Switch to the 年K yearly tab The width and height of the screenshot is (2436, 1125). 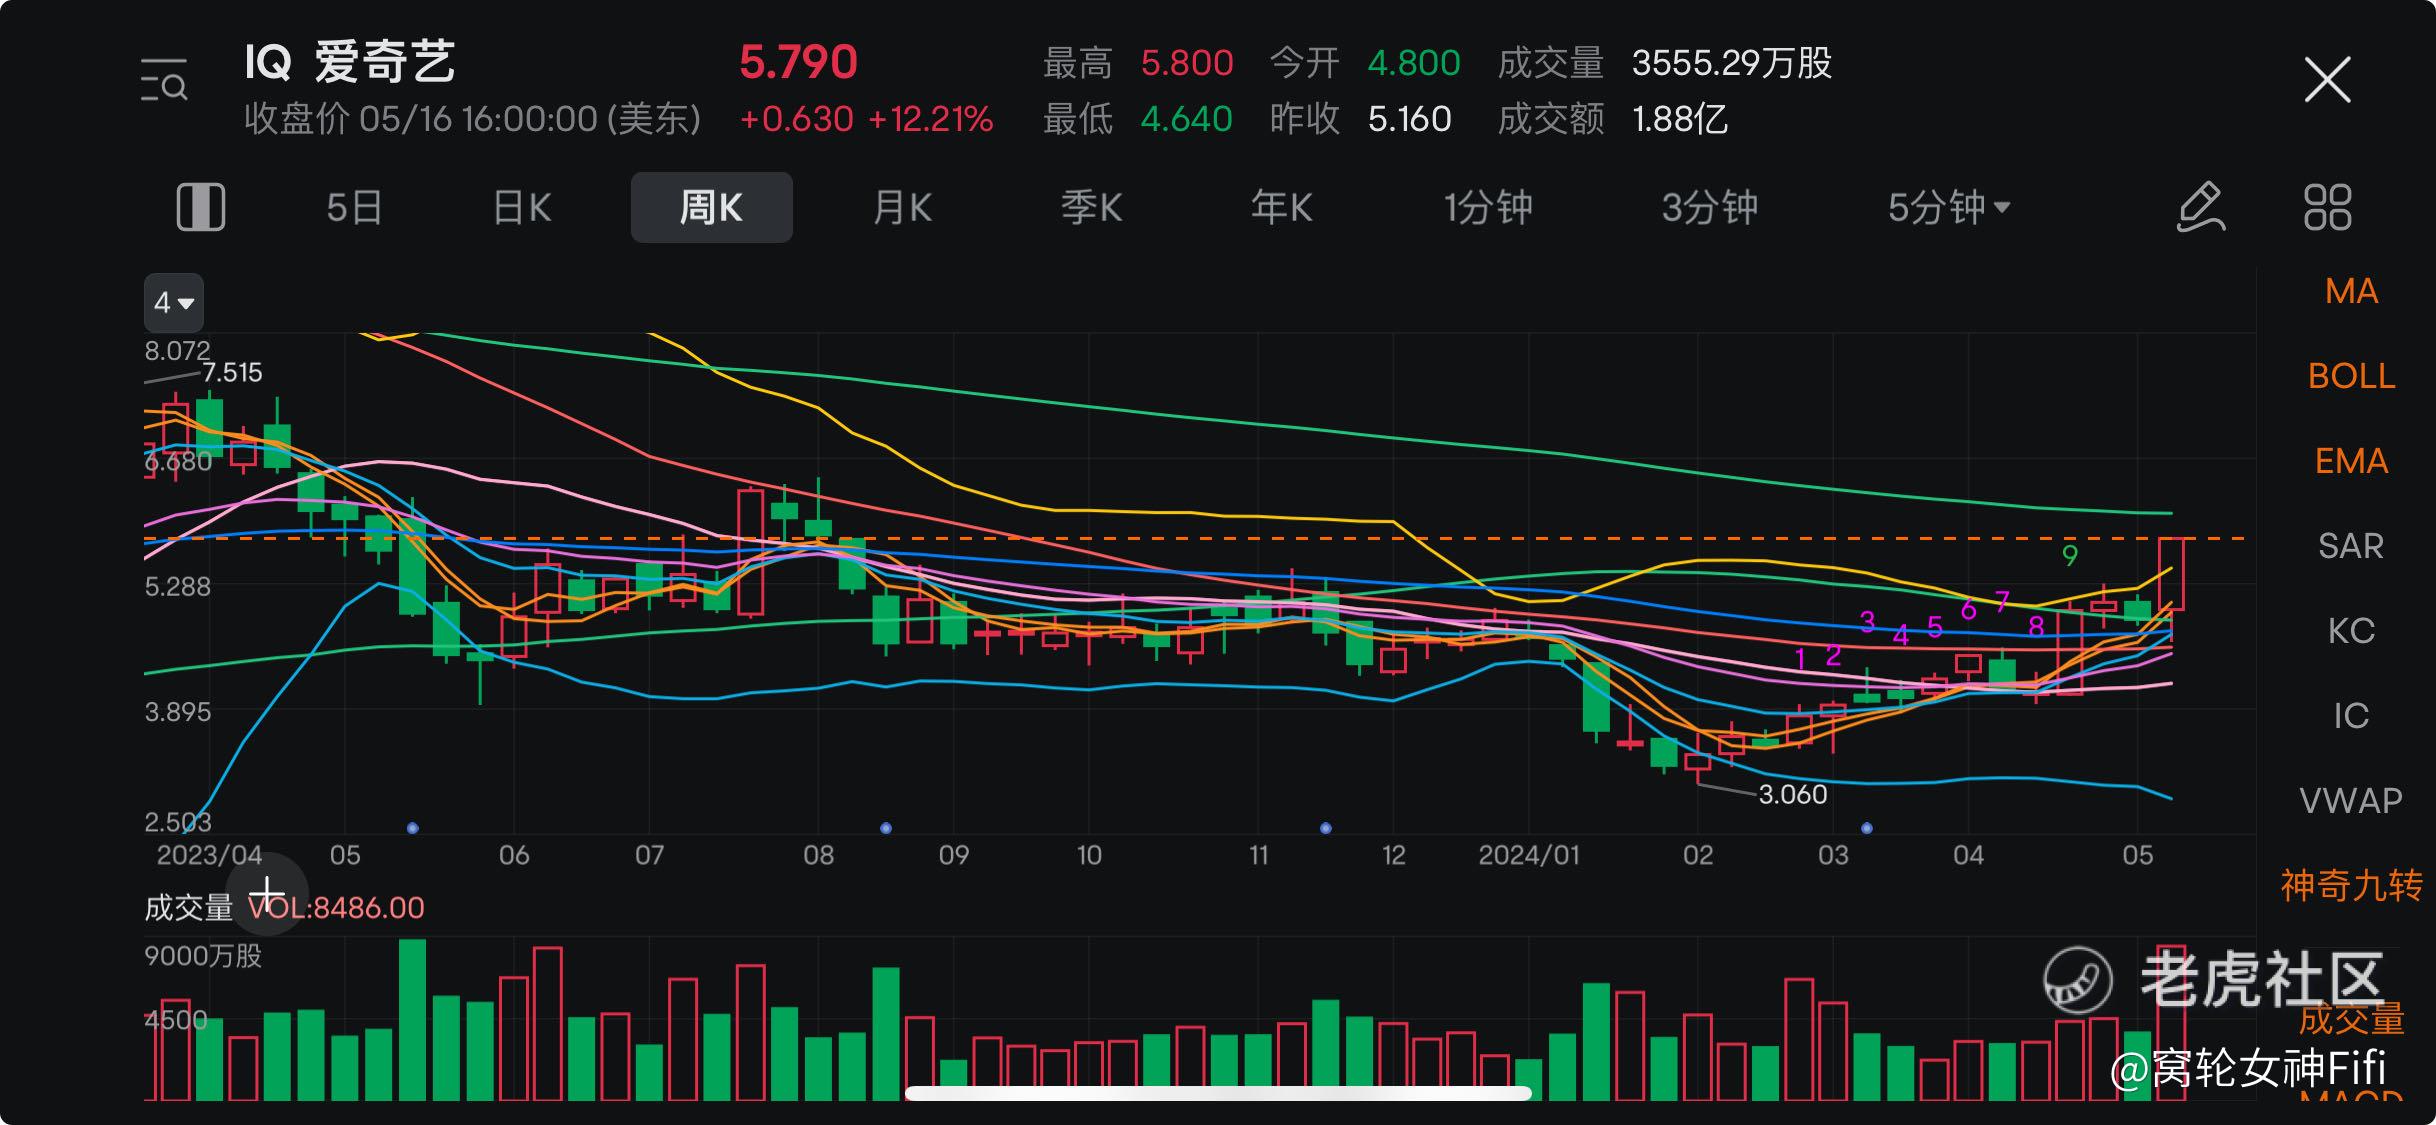coord(1281,208)
